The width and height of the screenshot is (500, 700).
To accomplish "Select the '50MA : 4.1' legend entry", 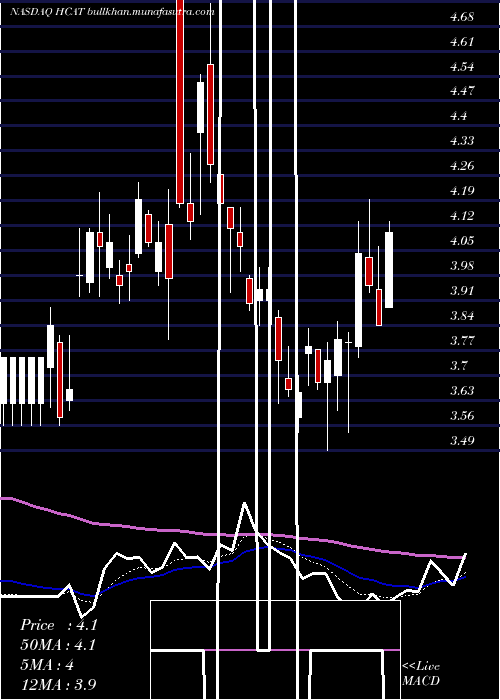I will [58, 645].
